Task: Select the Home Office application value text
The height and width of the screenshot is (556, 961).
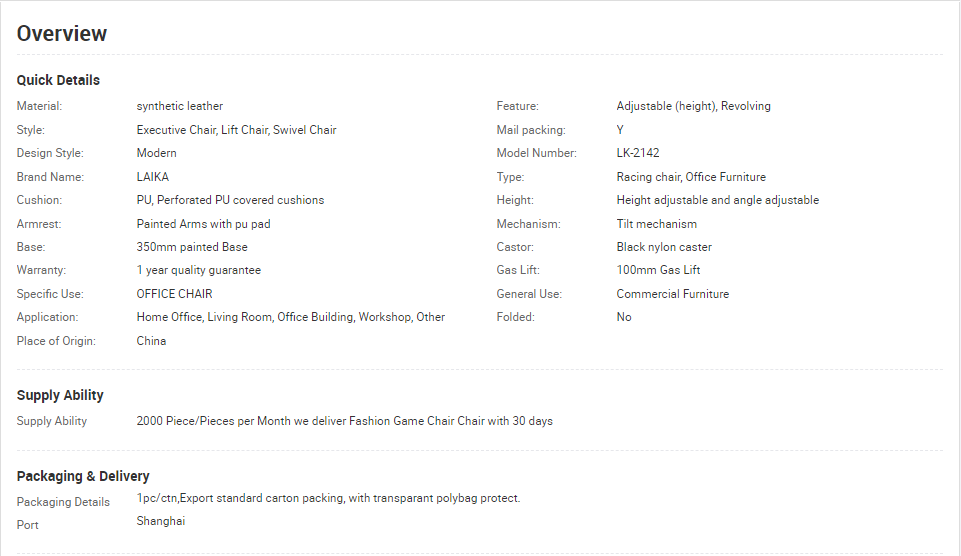Action: [x=169, y=317]
